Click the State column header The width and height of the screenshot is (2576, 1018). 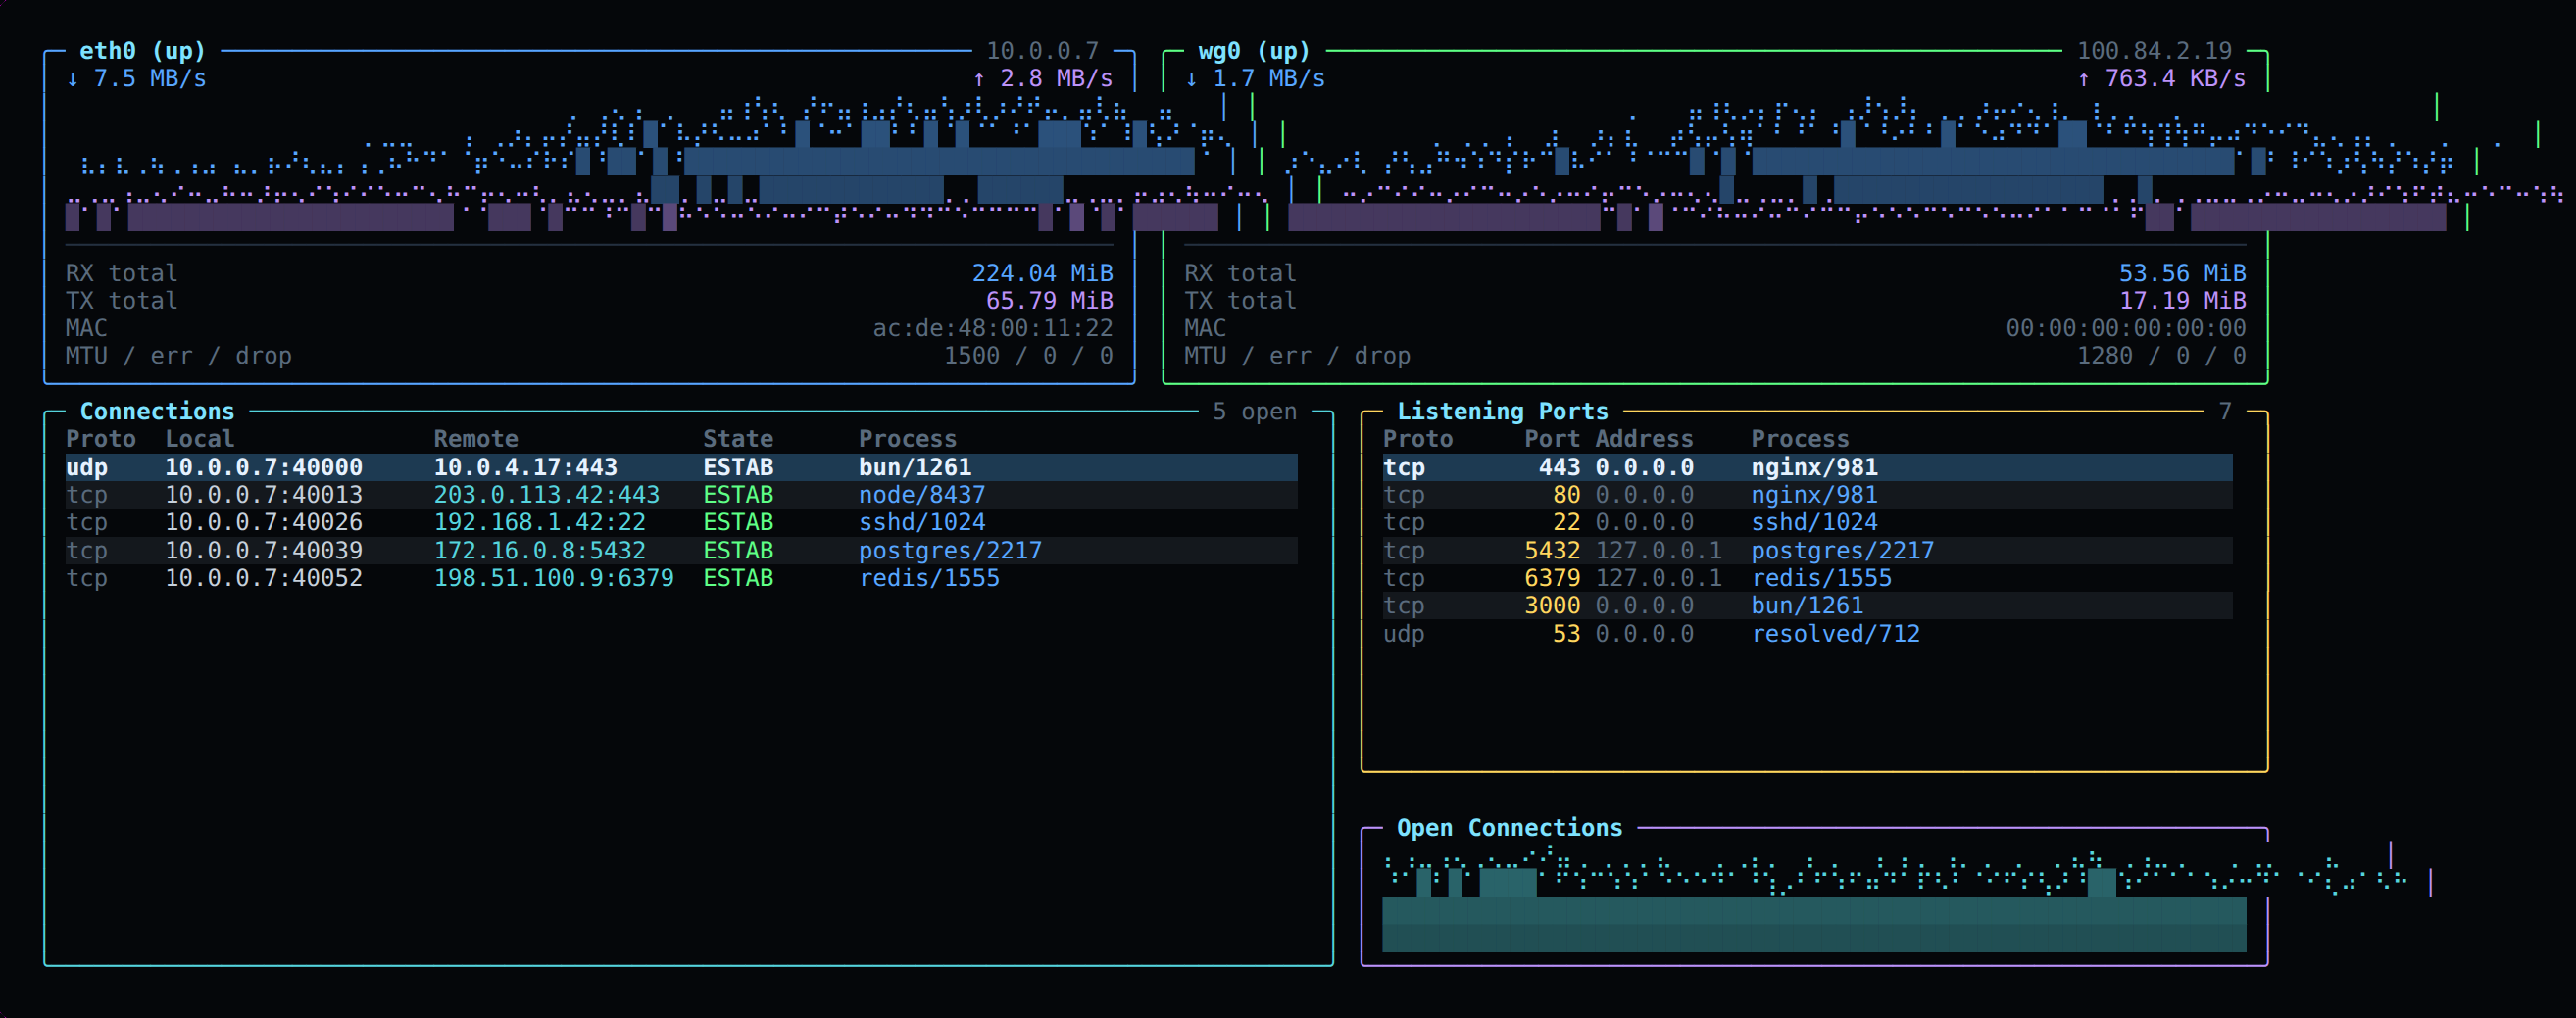(738, 438)
